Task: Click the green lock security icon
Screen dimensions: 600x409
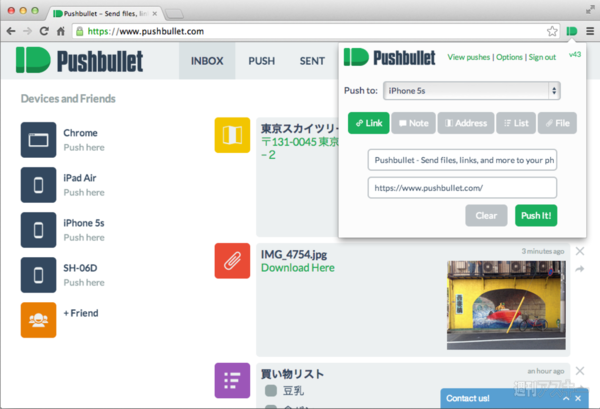Action: [x=80, y=31]
